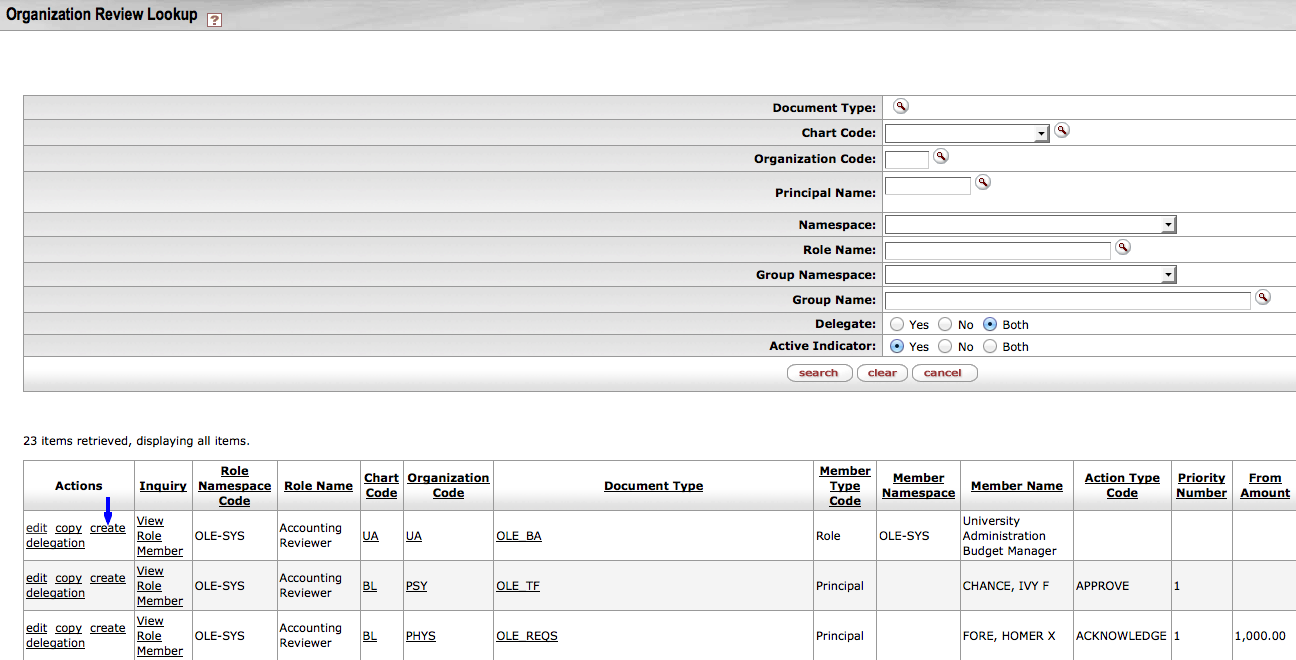Click the Principal Name lookup magnifier icon
Screen dimensions: 1296x660
[983, 182]
